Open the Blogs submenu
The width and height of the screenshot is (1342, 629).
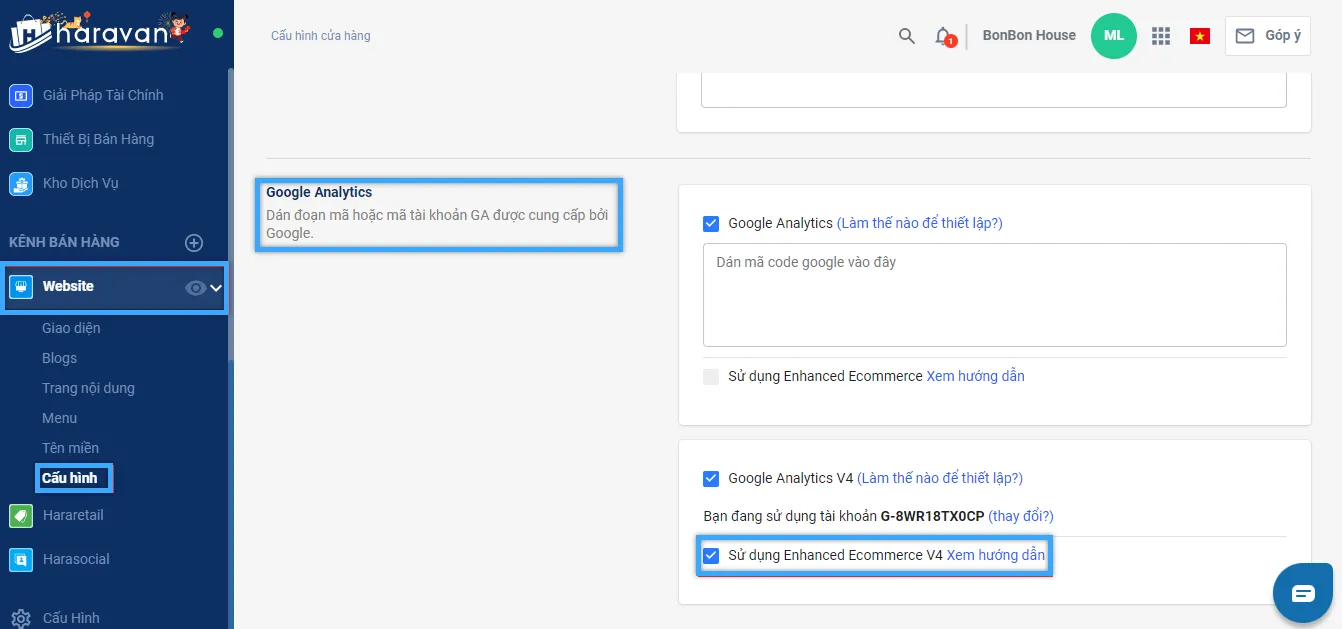(59, 358)
